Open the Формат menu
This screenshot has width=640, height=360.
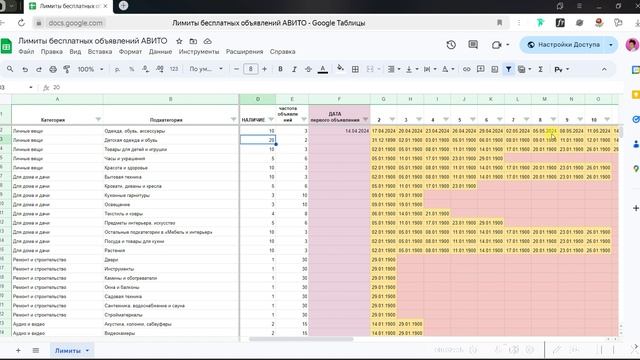click(x=130, y=52)
